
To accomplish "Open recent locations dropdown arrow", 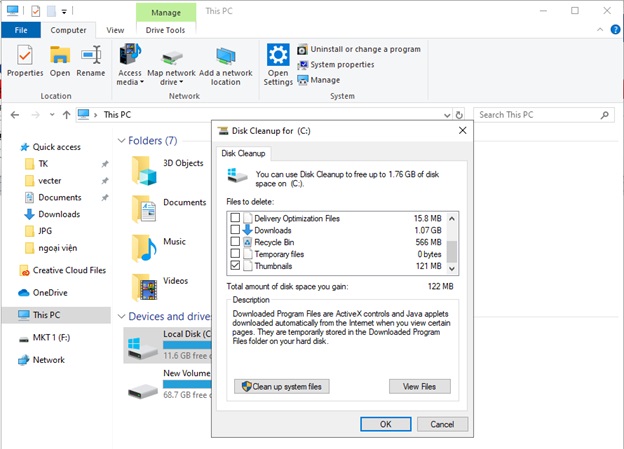I will pyautogui.click(x=52, y=115).
